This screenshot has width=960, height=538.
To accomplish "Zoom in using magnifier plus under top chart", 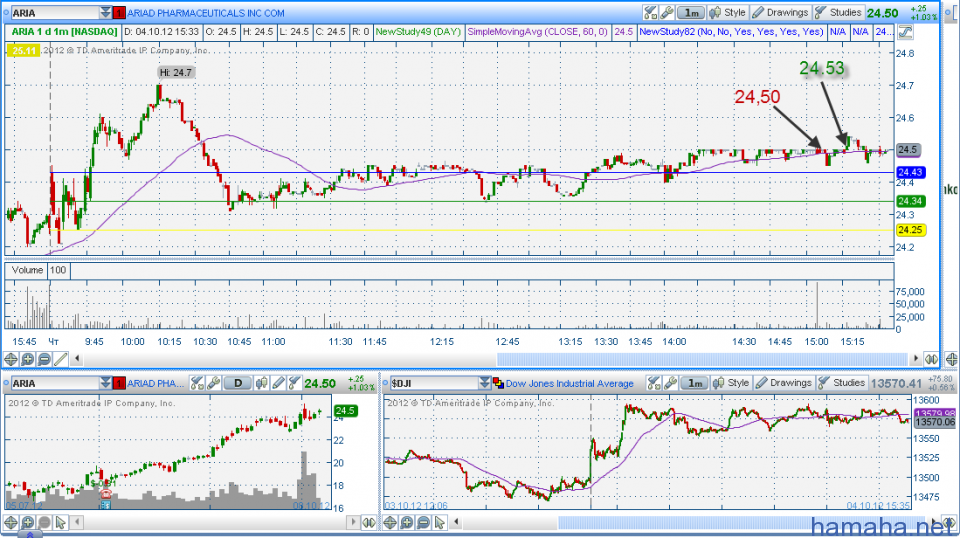I will tap(28, 359).
